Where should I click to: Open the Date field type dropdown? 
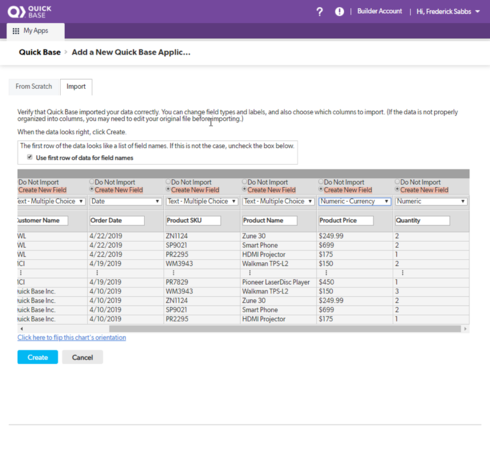tap(125, 201)
